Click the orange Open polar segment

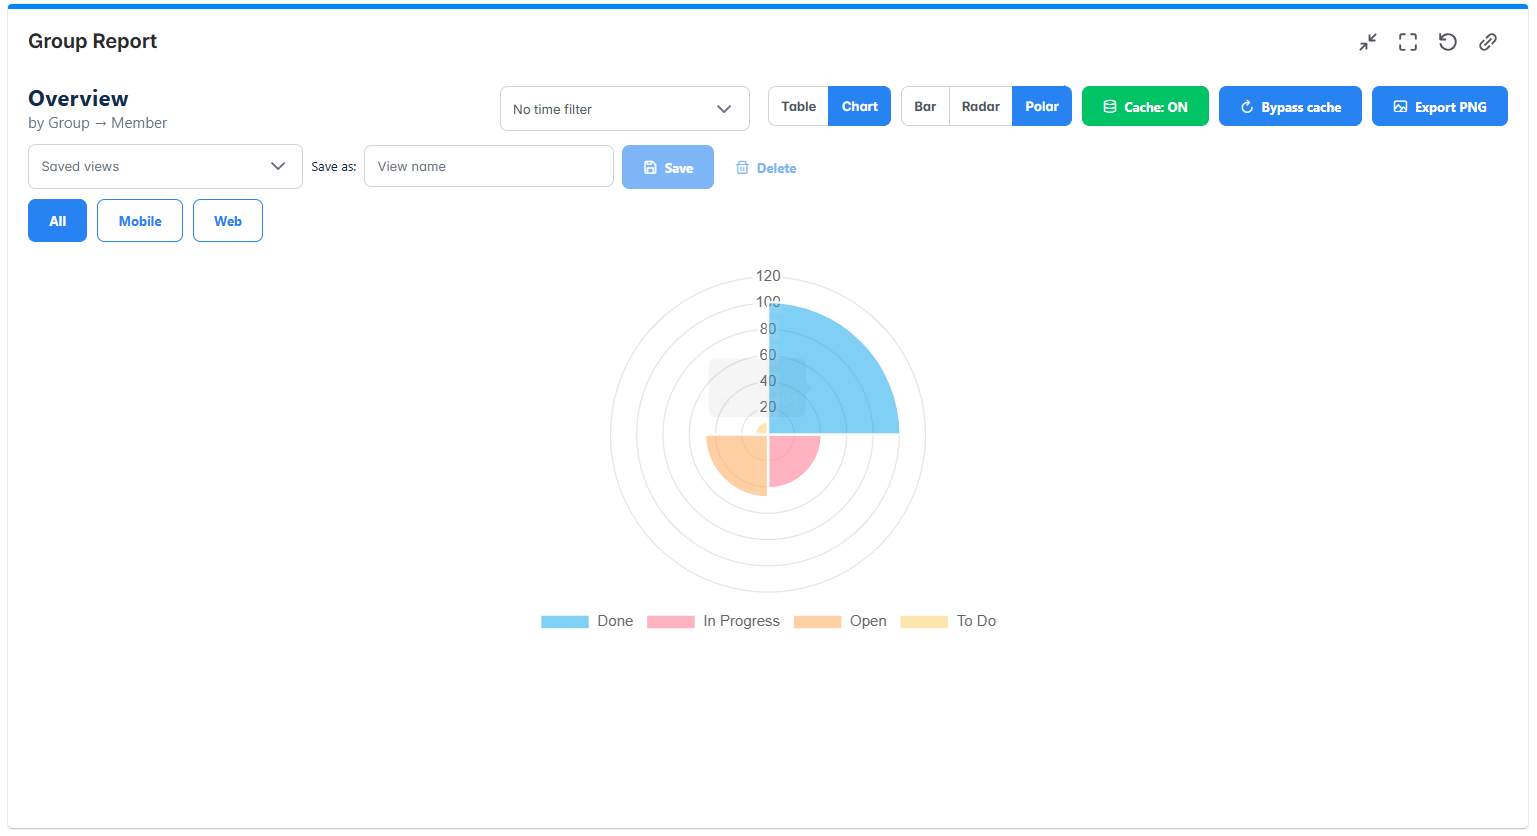coord(740,461)
